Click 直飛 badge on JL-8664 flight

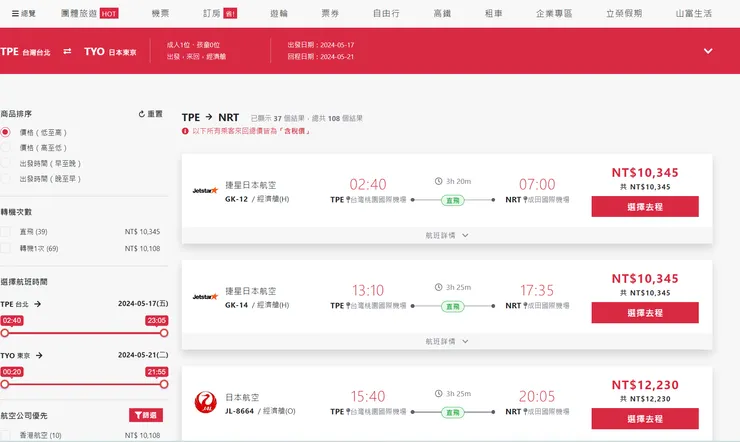point(453,413)
